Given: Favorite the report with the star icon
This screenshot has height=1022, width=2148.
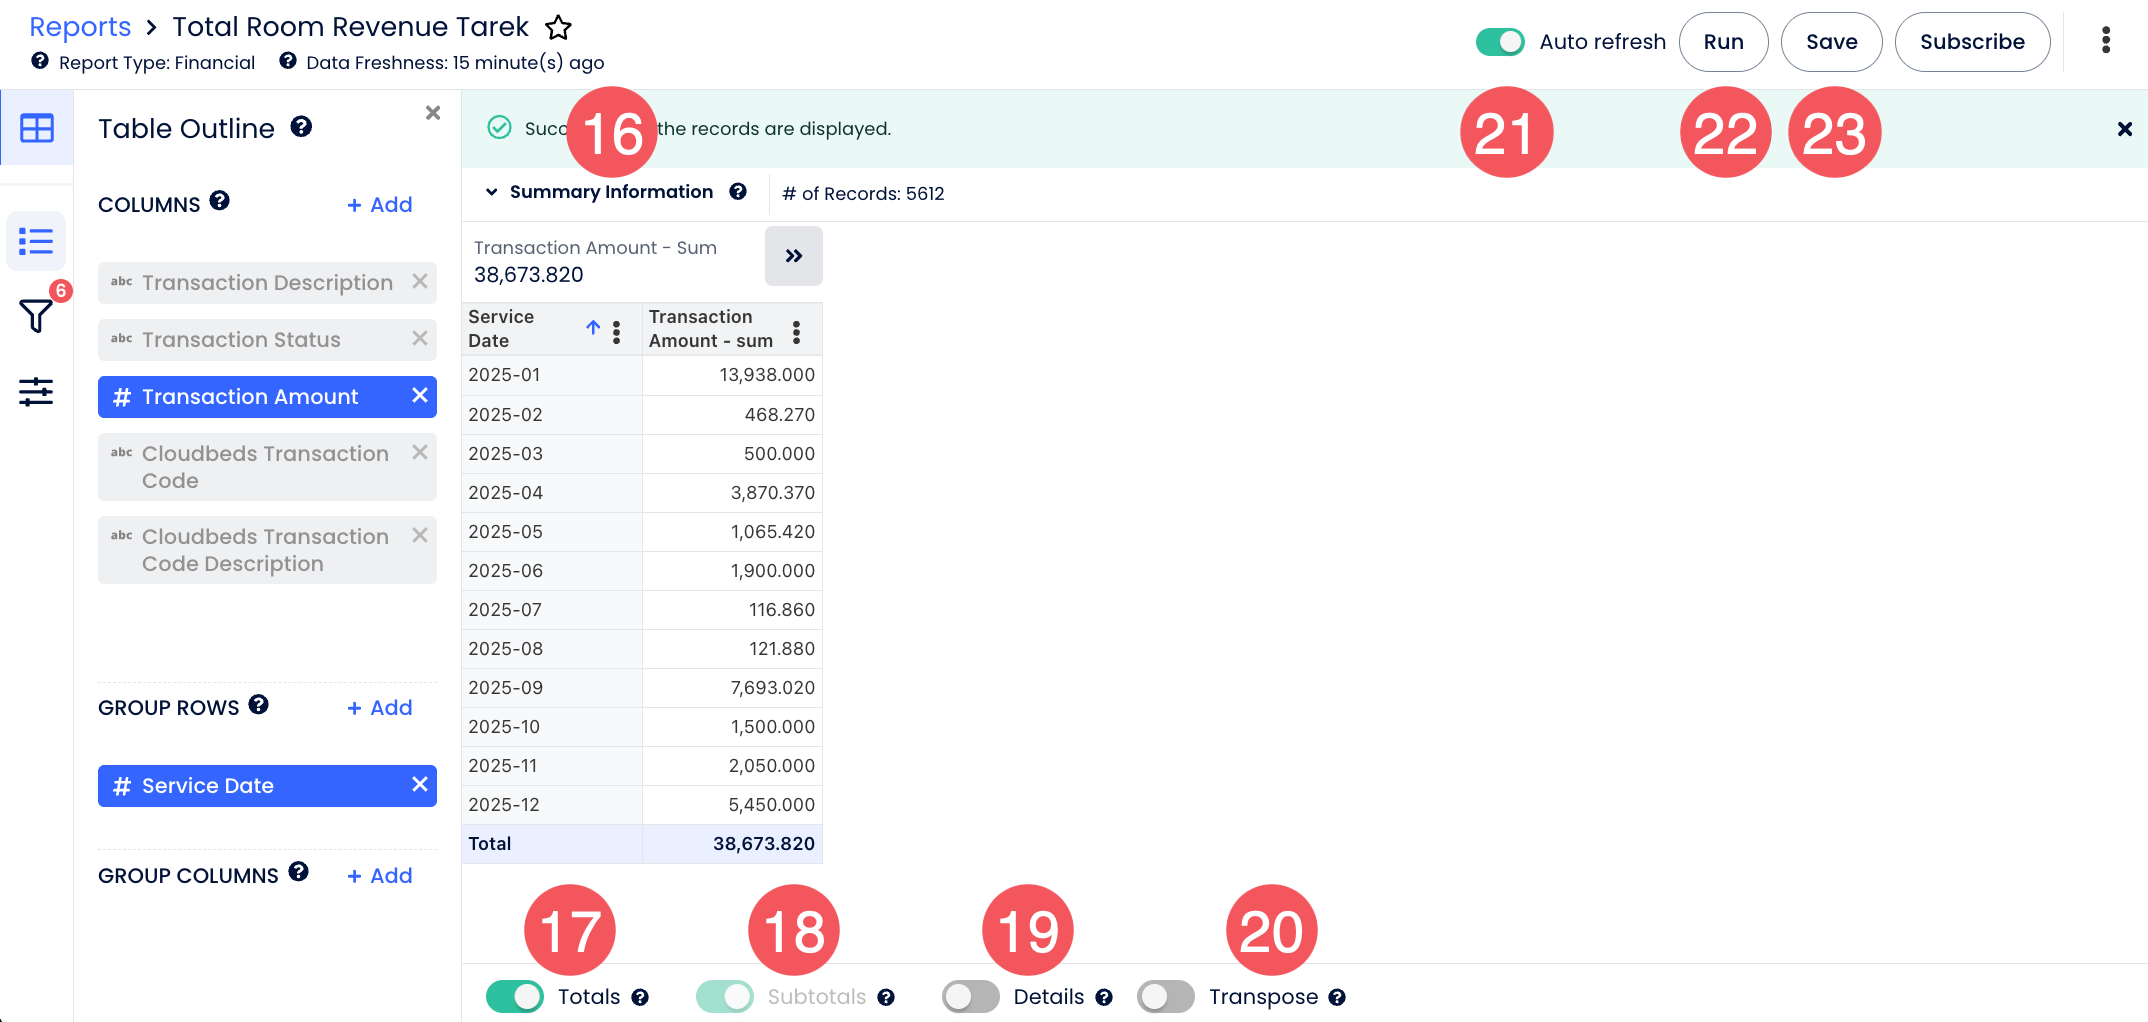Looking at the screenshot, I should tap(558, 28).
